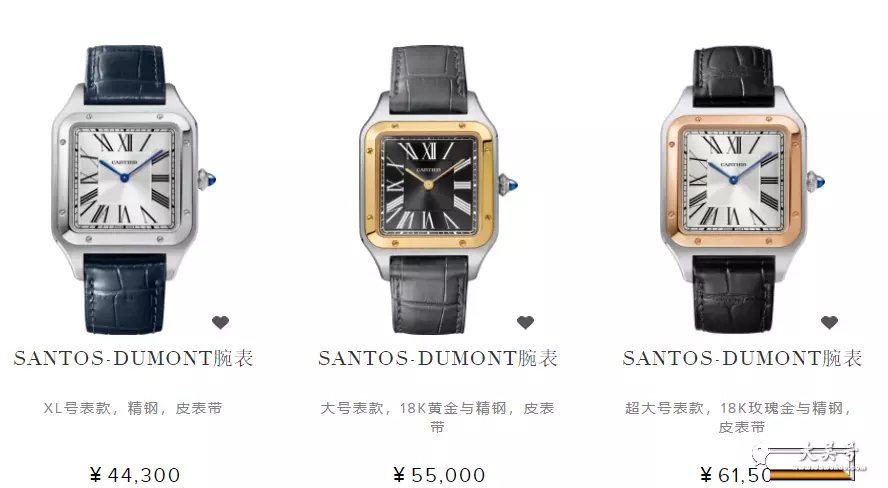Click the grey leather strap below the gold watch

tap(429, 294)
